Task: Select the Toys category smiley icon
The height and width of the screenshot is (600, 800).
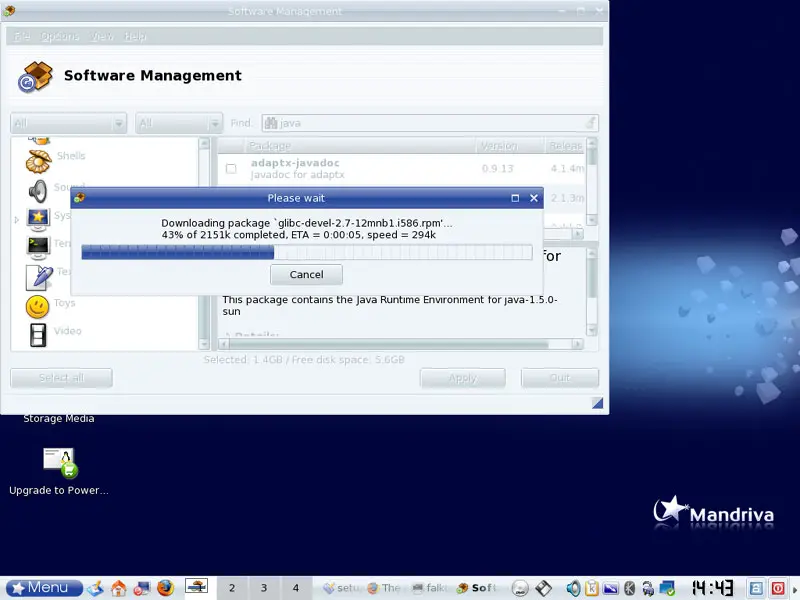Action: click(37, 307)
